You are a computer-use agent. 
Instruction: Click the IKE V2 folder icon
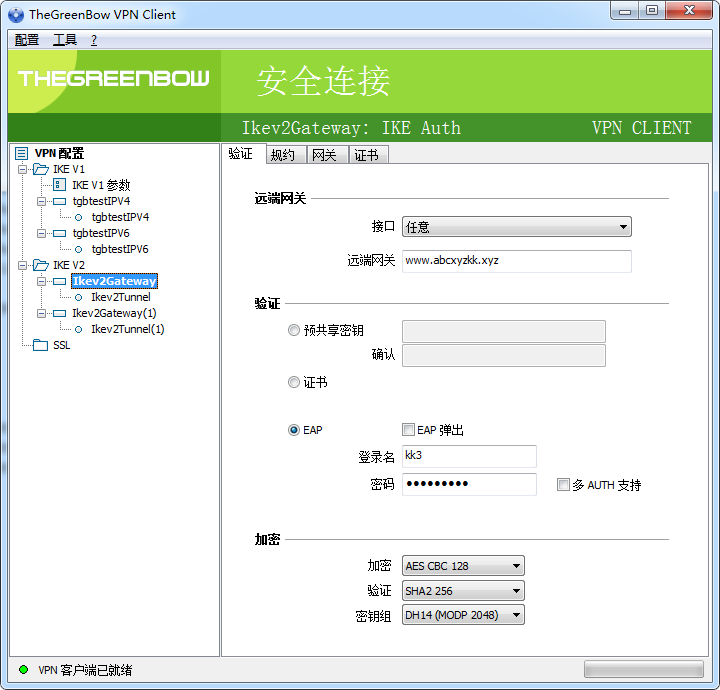click(x=41, y=265)
